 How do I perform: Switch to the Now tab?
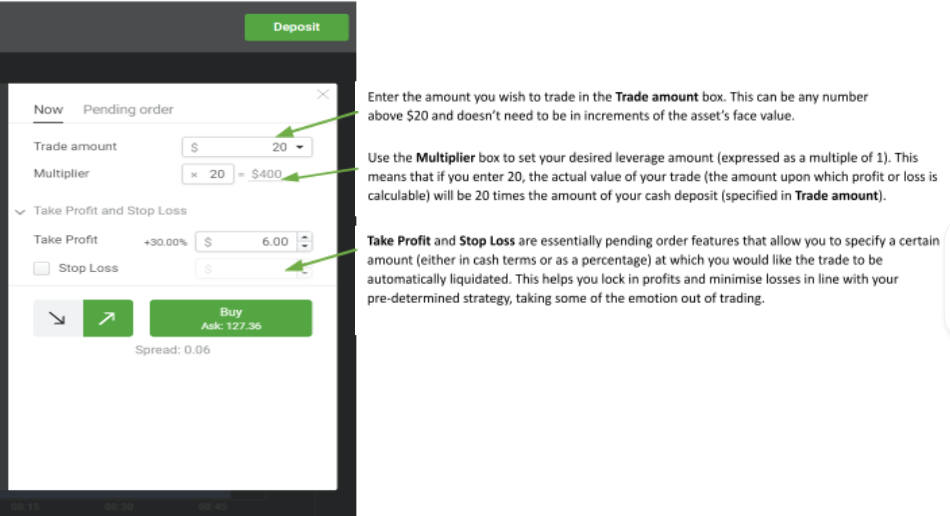coord(48,109)
